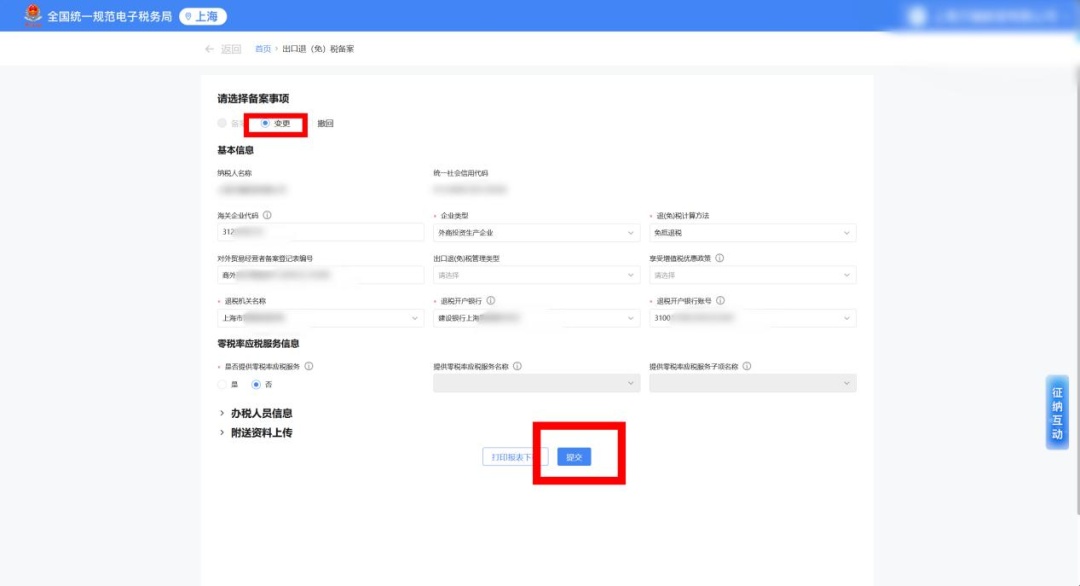The width and height of the screenshot is (1080, 586).
Task: Click info icon beside 提供零税率应税服务名称
Action: (517, 366)
